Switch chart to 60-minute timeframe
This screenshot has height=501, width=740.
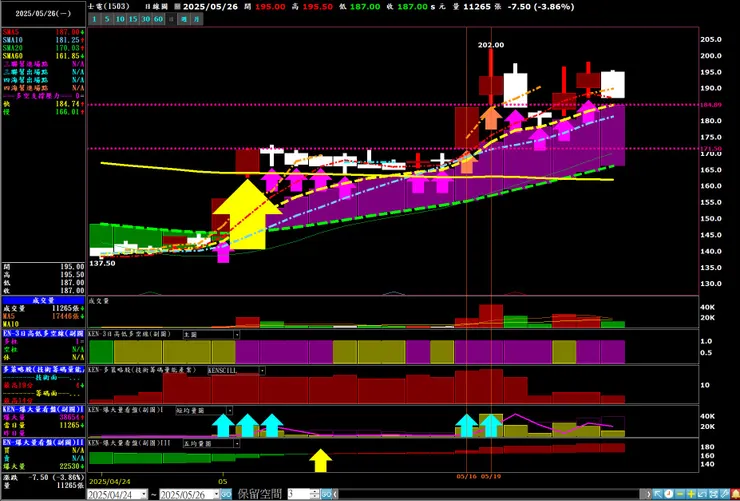pyautogui.click(x=159, y=19)
